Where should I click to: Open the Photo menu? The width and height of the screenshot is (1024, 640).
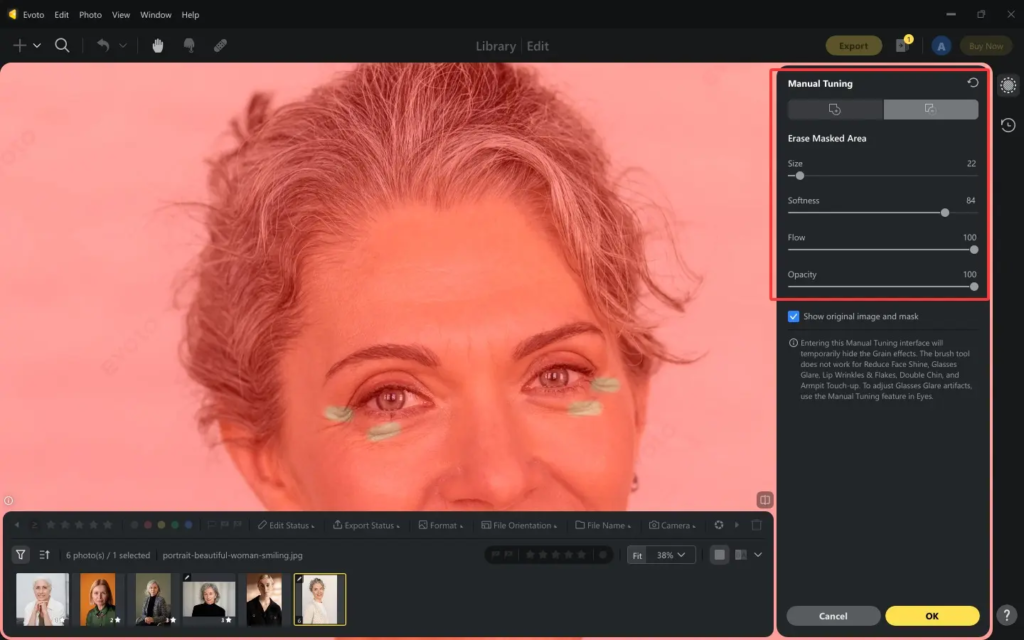click(90, 15)
